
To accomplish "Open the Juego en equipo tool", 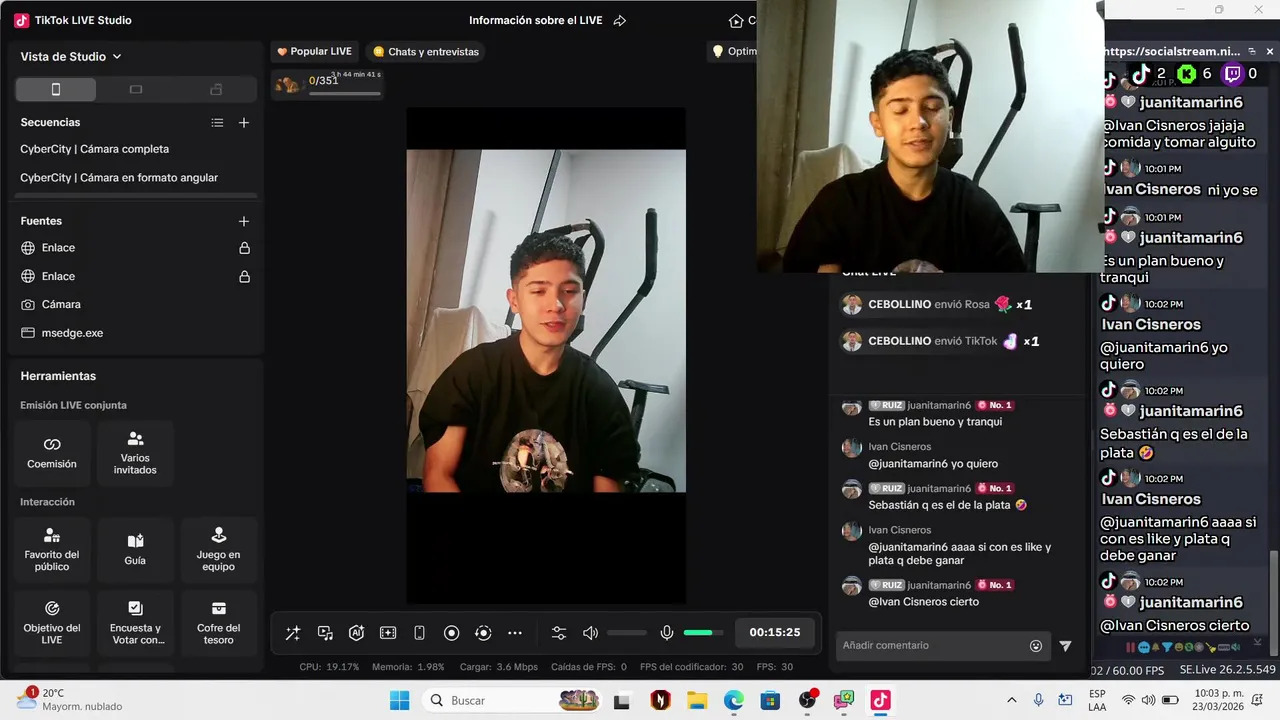I will [x=218, y=549].
